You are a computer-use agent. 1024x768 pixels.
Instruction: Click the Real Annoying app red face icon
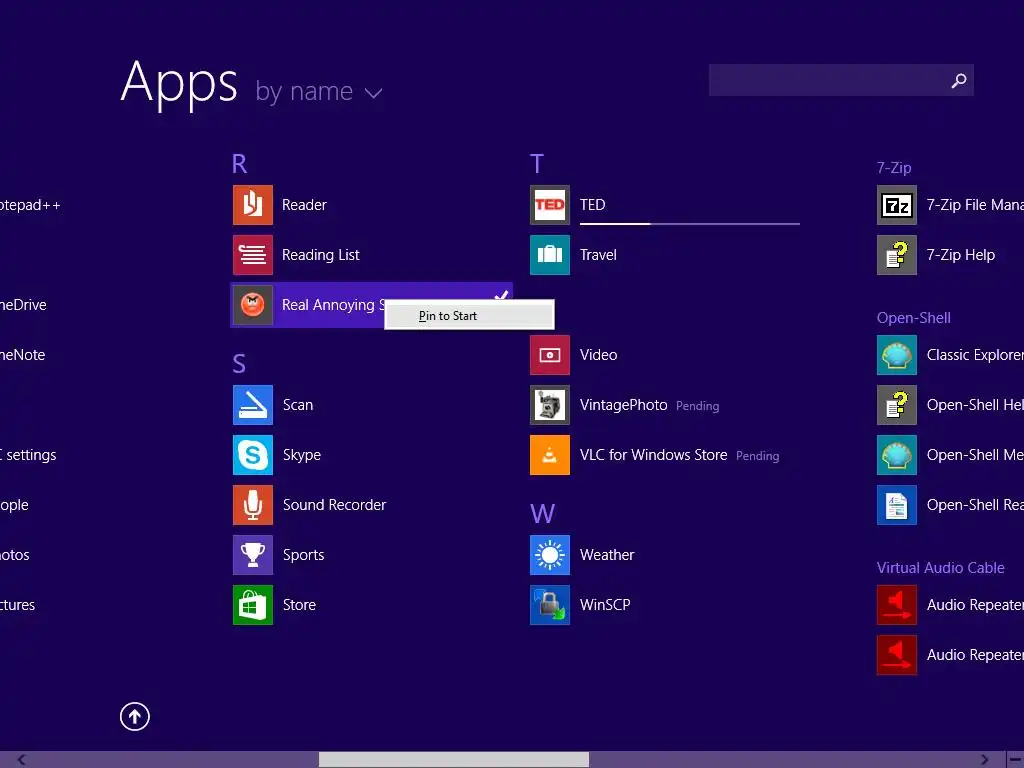[x=253, y=305]
